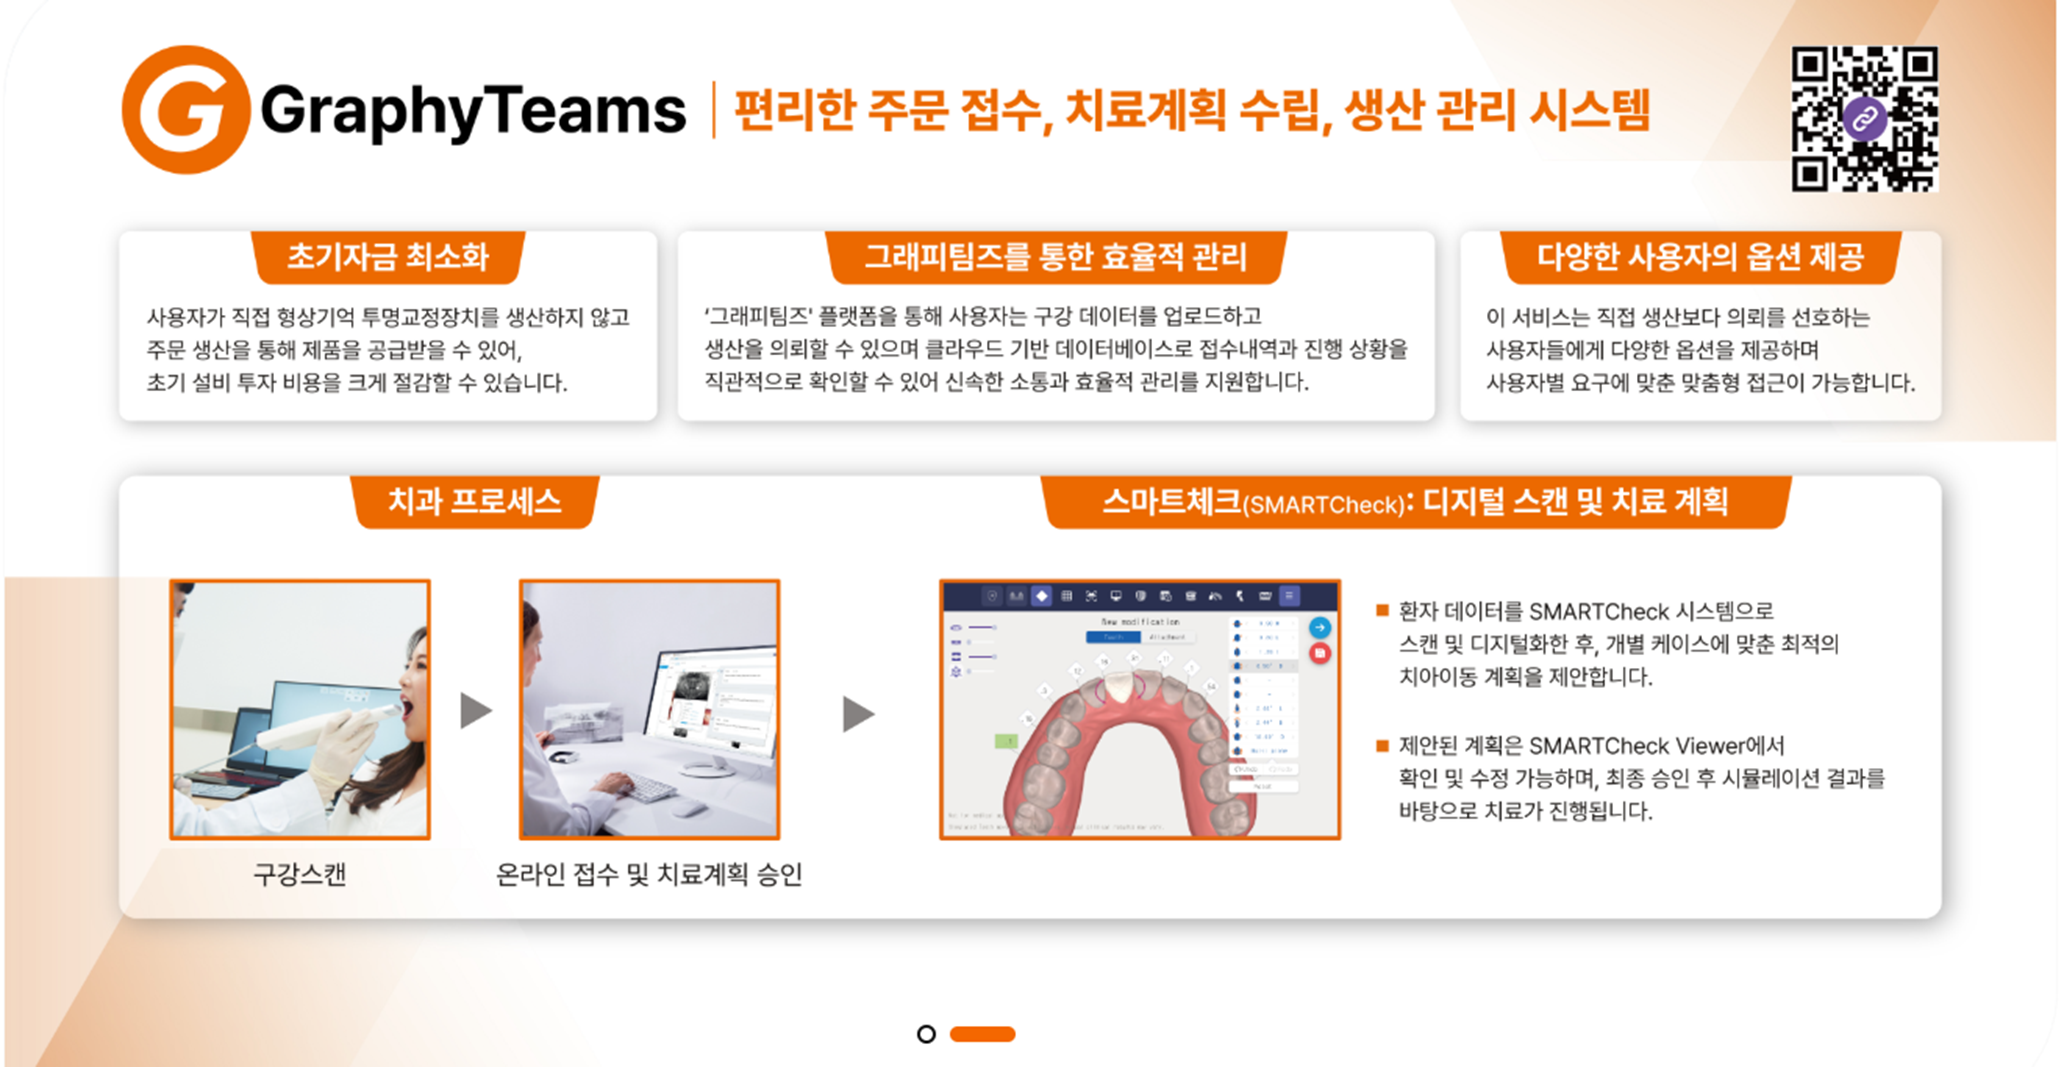Adjust the third slider in SMARTCheck left panel
The image size is (2064, 1067).
tap(982, 657)
